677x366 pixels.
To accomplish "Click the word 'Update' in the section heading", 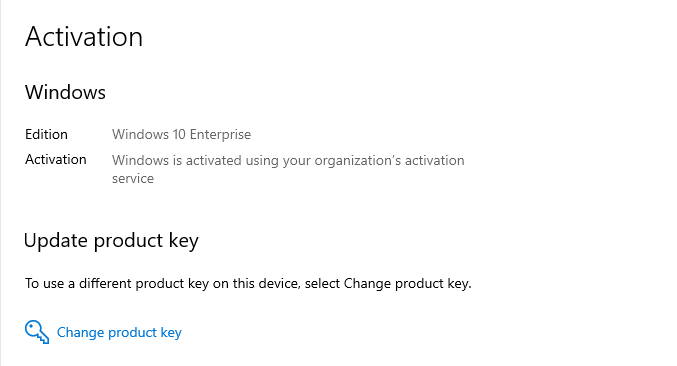I will pos(56,241).
